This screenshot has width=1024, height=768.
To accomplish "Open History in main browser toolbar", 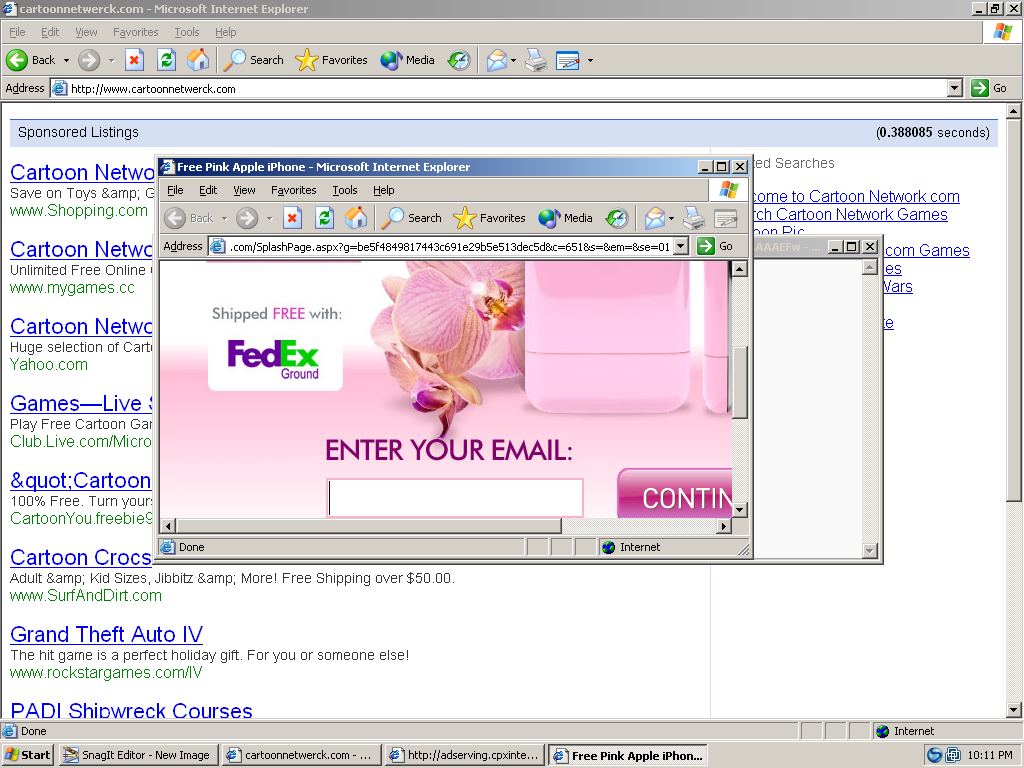I will (459, 60).
